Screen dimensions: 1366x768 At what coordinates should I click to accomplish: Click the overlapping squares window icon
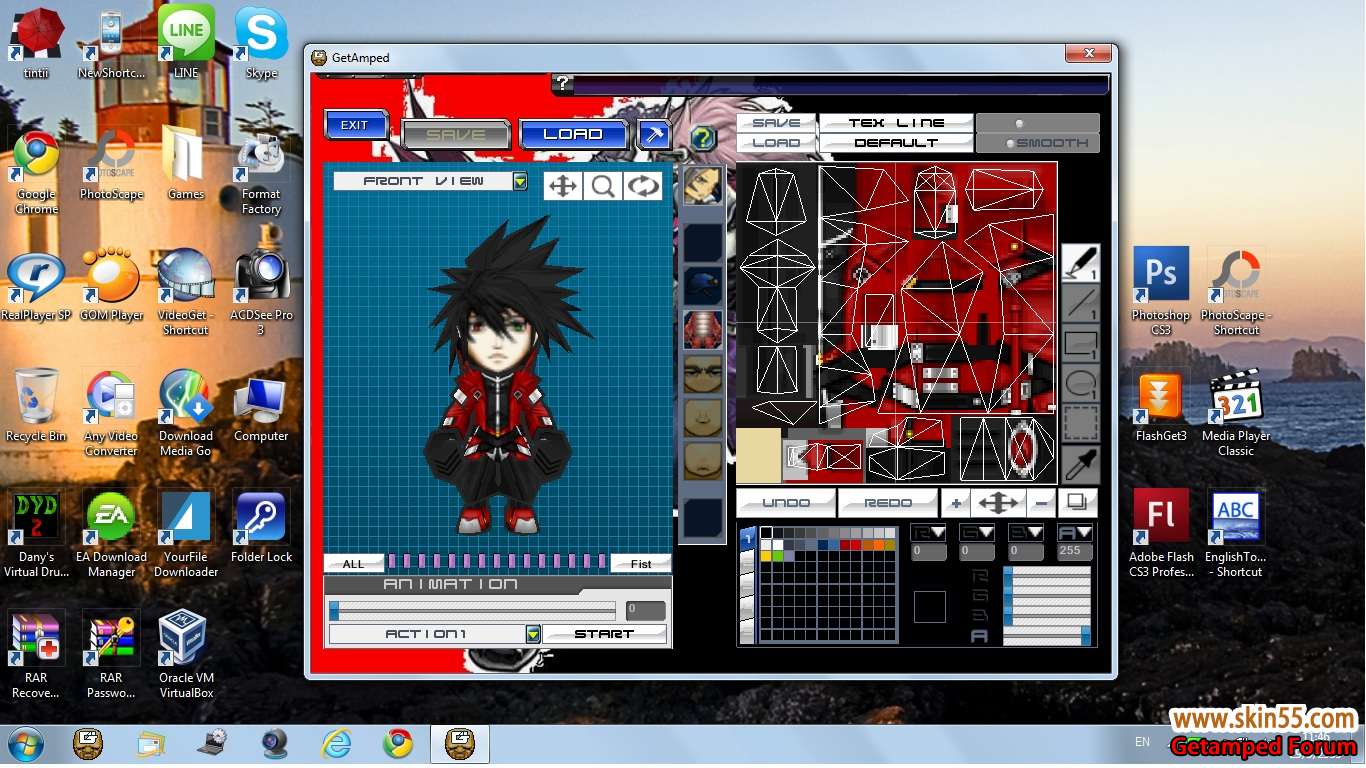coord(1077,503)
